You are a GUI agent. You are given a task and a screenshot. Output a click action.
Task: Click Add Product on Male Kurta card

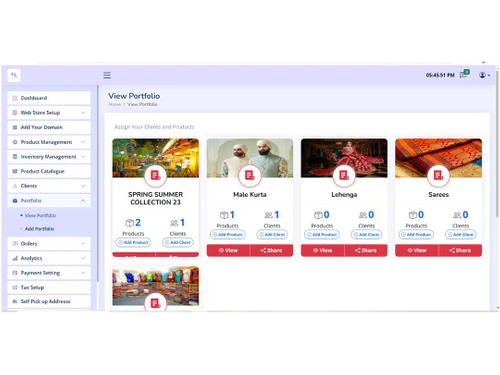(228, 235)
